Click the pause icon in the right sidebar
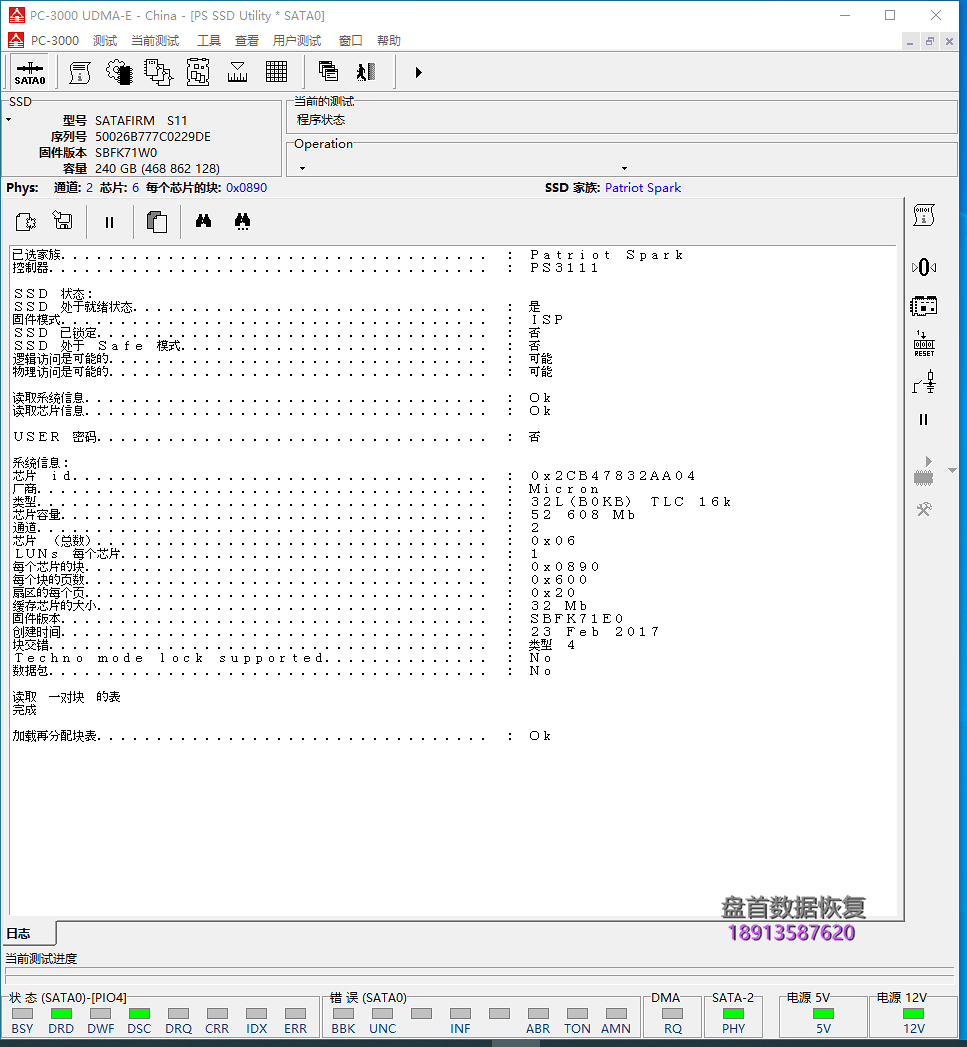967x1047 pixels. pos(924,419)
